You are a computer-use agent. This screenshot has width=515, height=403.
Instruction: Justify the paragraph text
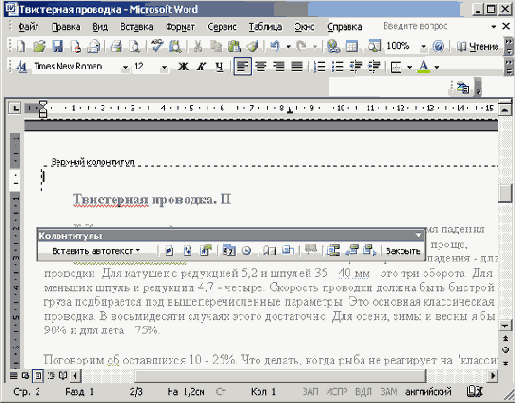pos(297,67)
